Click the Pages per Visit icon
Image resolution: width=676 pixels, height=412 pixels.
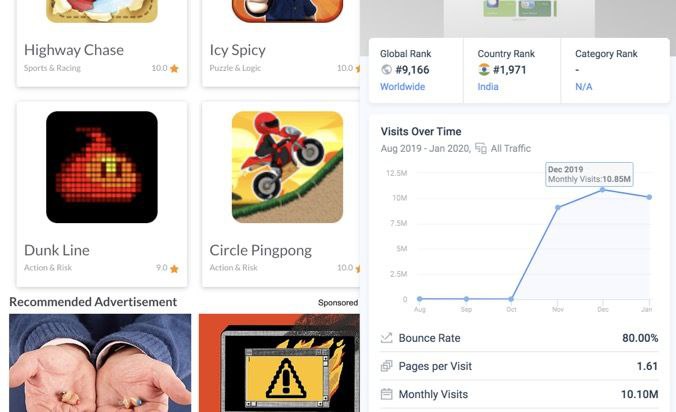(x=386, y=366)
